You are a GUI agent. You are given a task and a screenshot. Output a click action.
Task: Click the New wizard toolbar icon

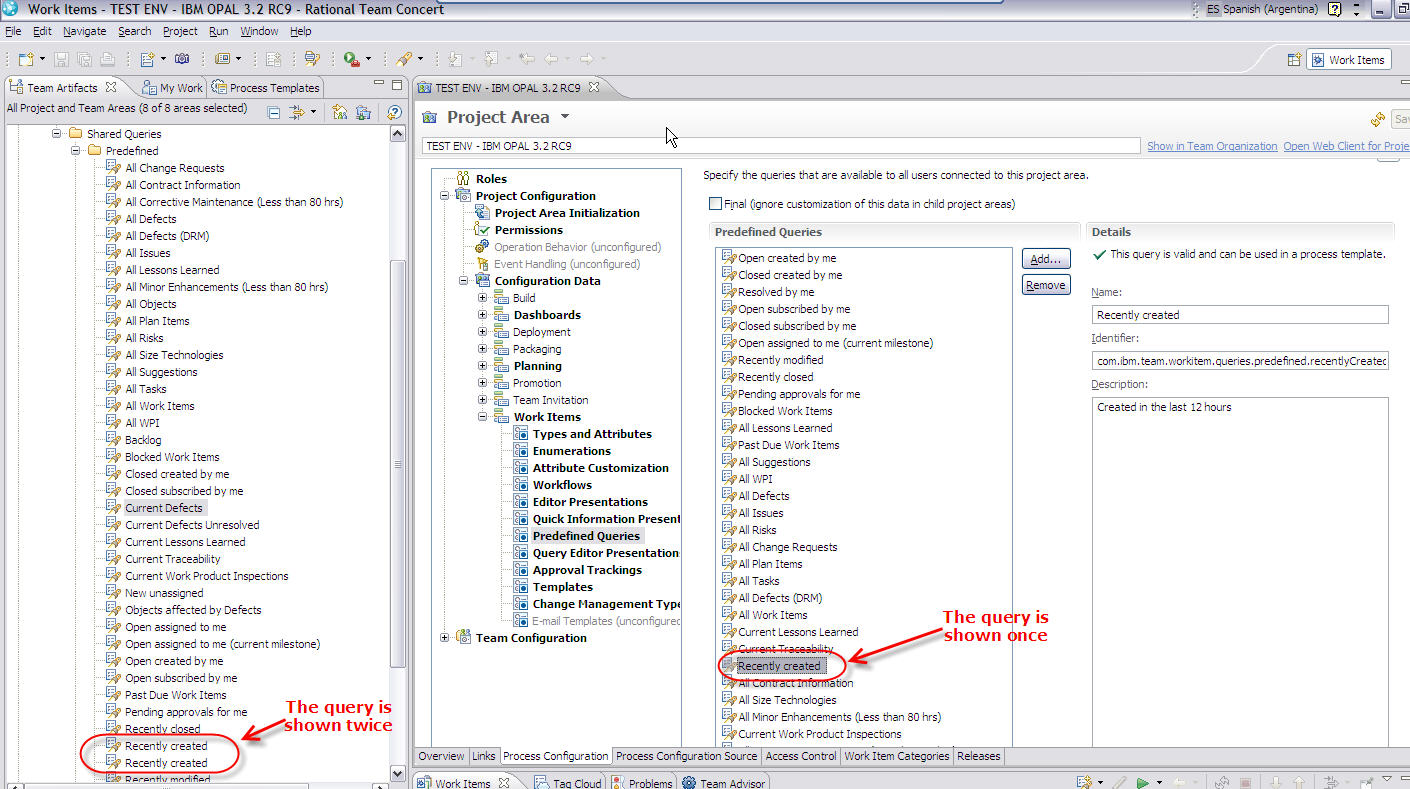click(x=24, y=59)
